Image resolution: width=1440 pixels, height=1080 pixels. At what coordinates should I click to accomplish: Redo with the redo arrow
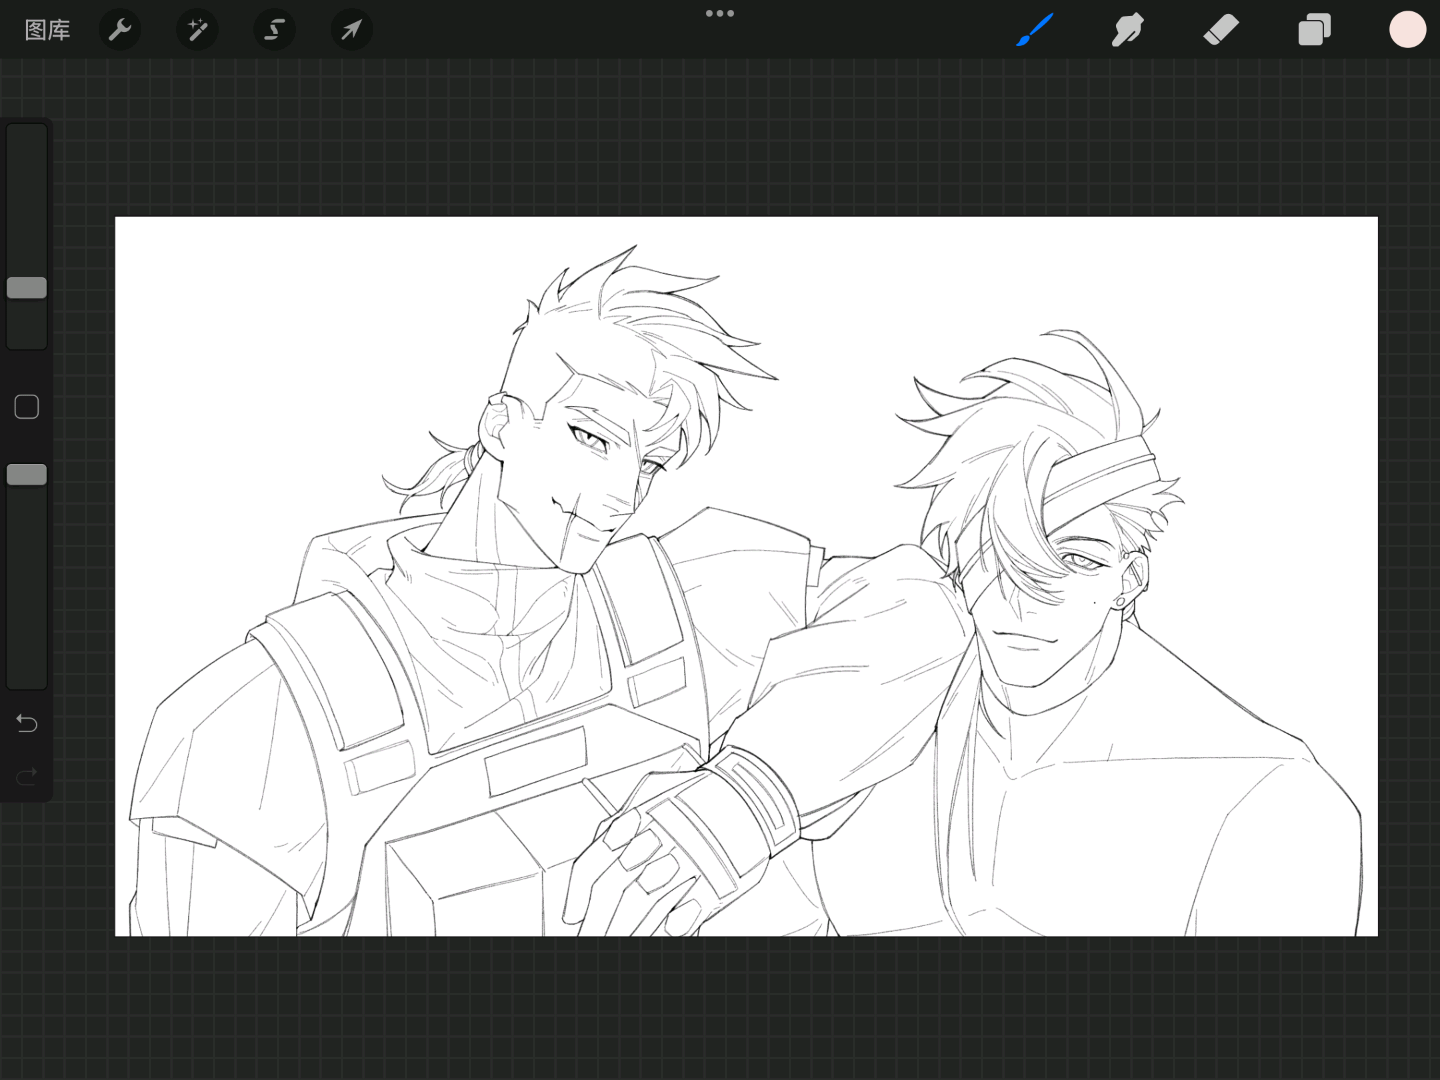27,775
